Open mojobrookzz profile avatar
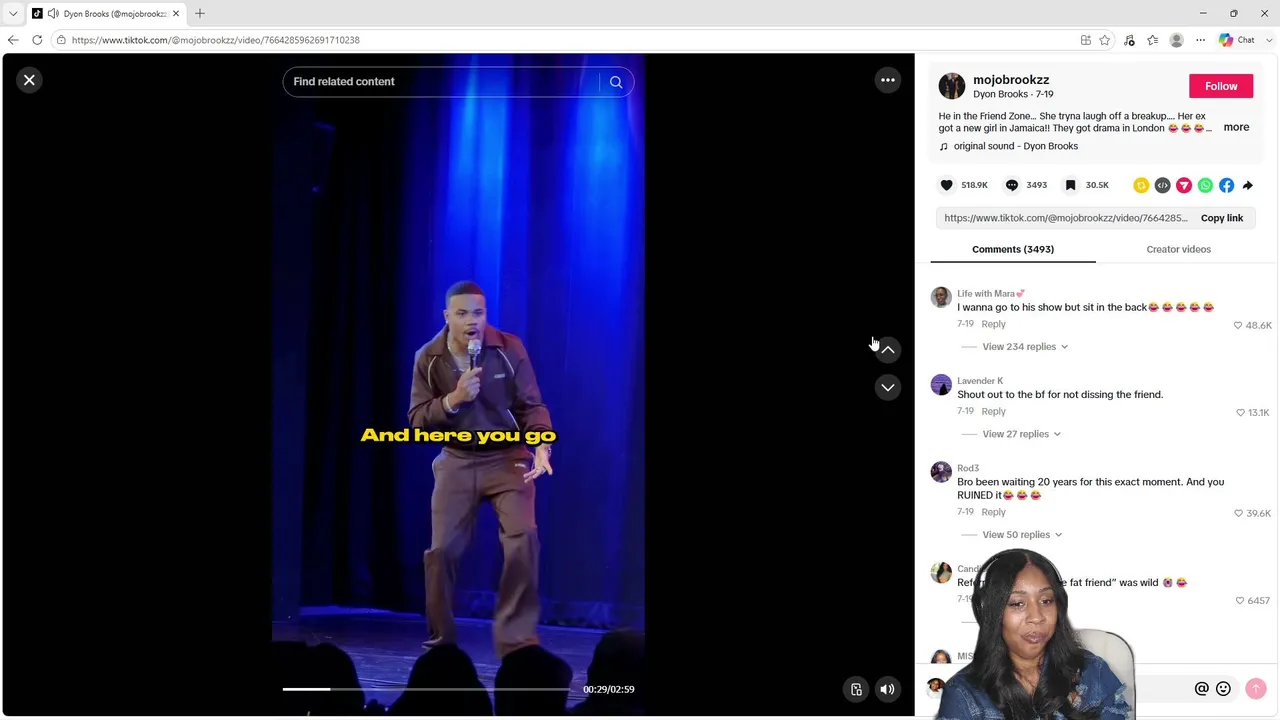This screenshot has width=1280, height=720. (x=952, y=86)
